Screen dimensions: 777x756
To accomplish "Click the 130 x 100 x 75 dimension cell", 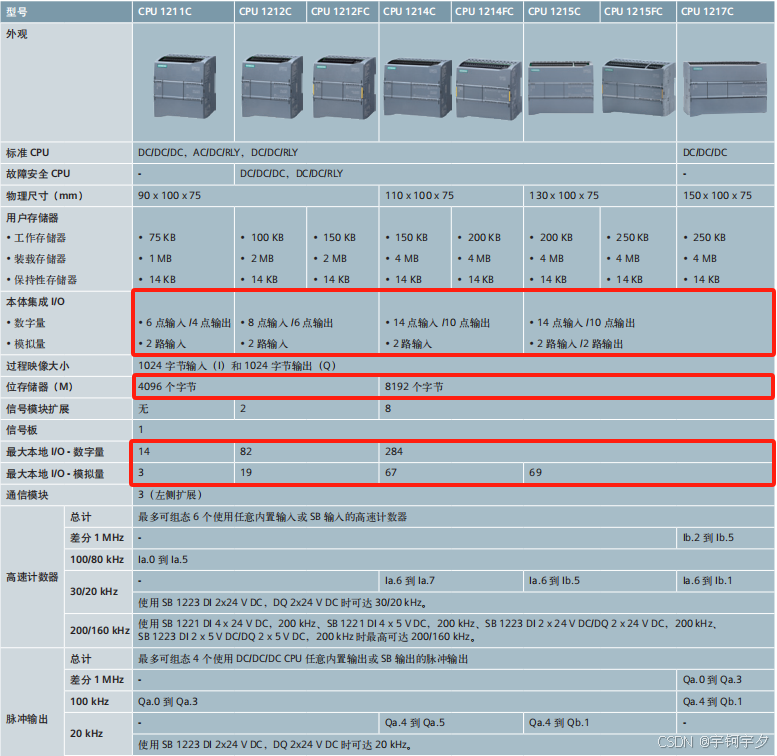I will pos(600,196).
